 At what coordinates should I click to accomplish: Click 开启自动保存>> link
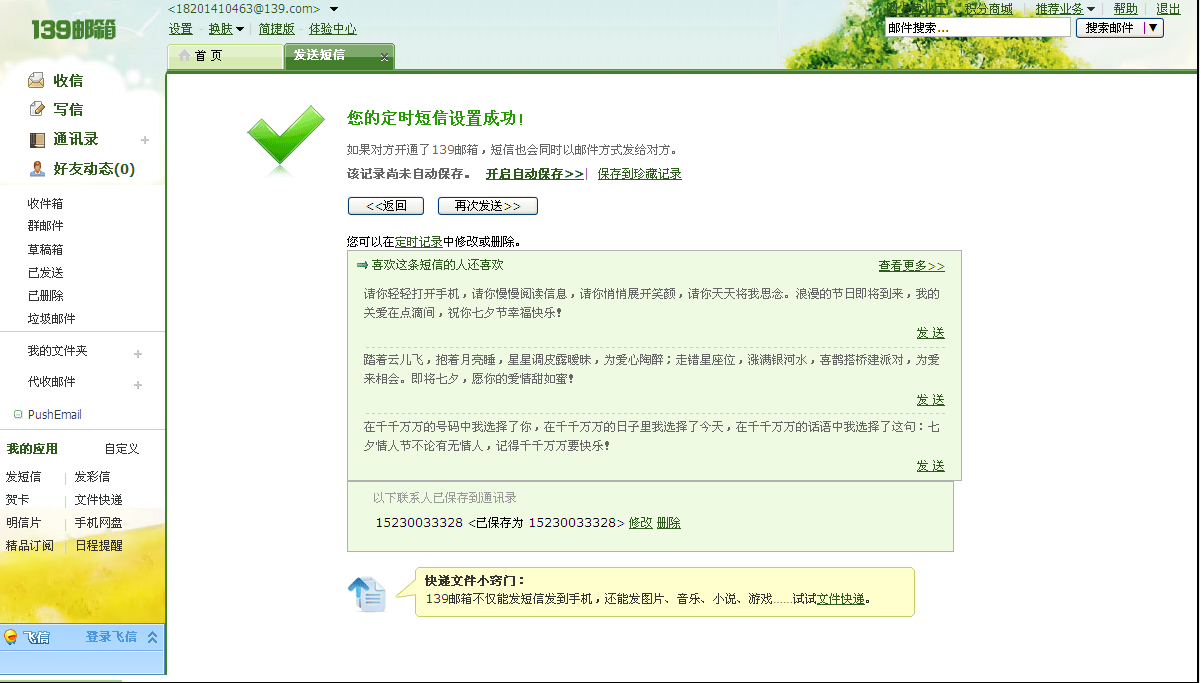(x=535, y=174)
